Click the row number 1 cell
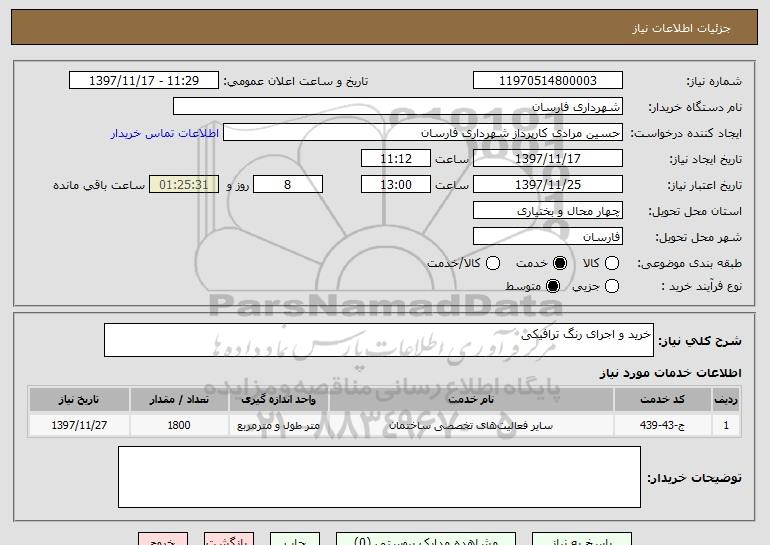 (726, 425)
